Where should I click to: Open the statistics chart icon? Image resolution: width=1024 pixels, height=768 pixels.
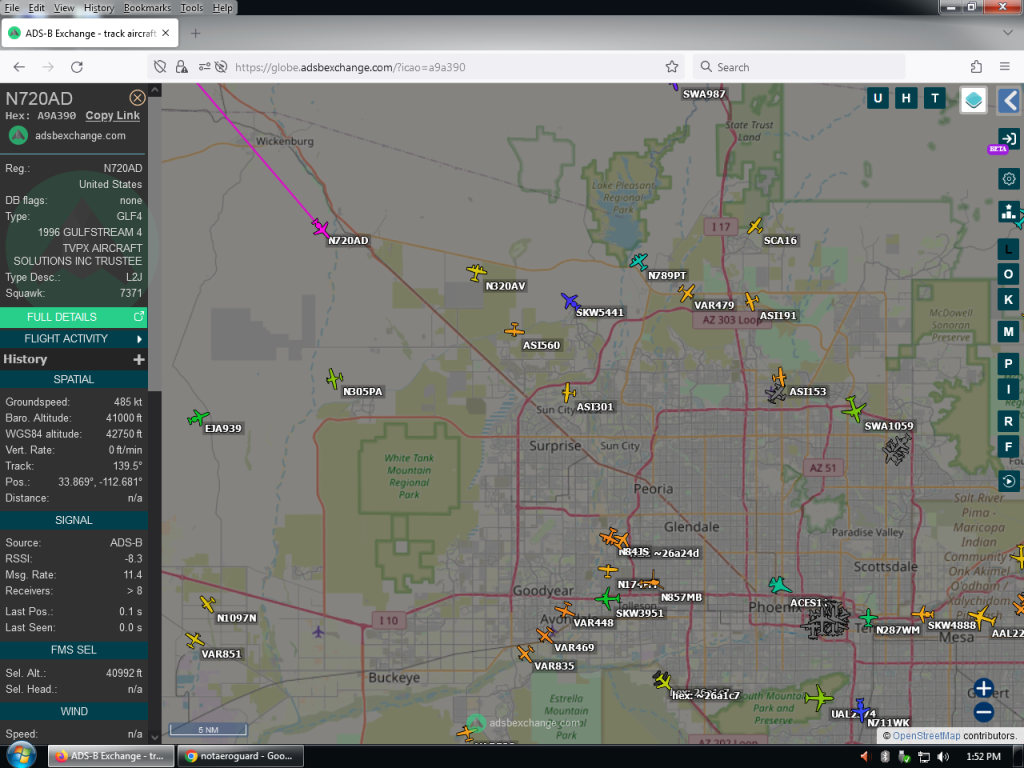(x=1008, y=212)
